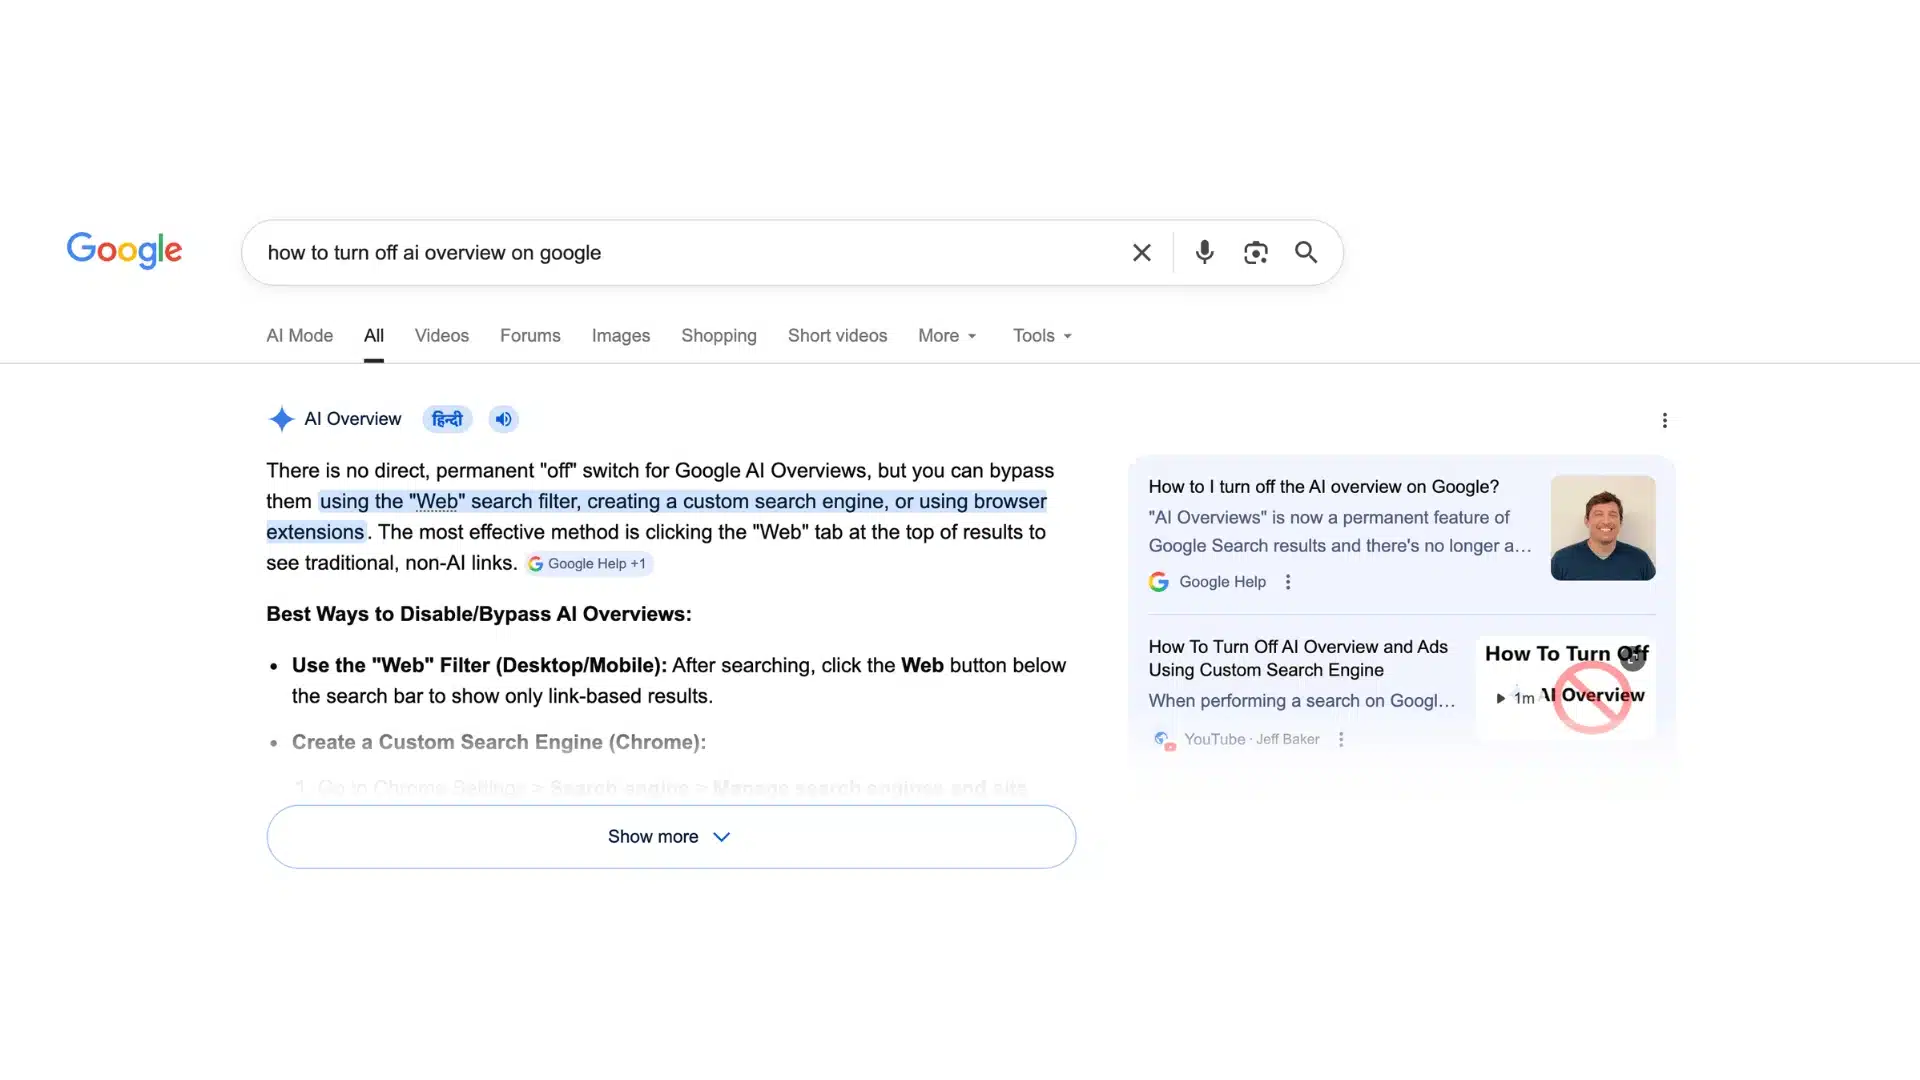The image size is (1920, 1080).
Task: Open the Tools dropdown
Action: click(1042, 336)
